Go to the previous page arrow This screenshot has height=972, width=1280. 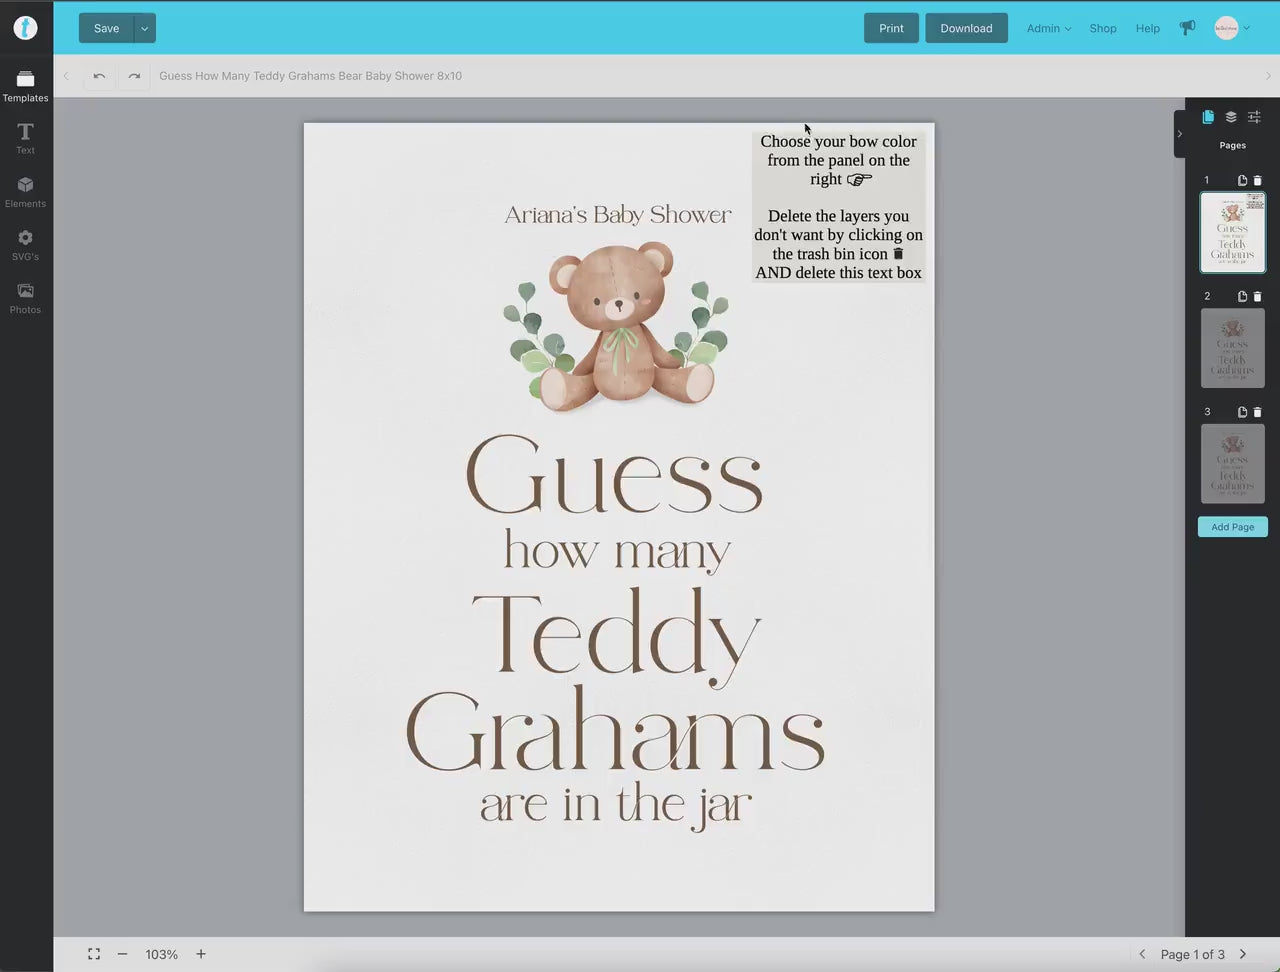(1142, 954)
